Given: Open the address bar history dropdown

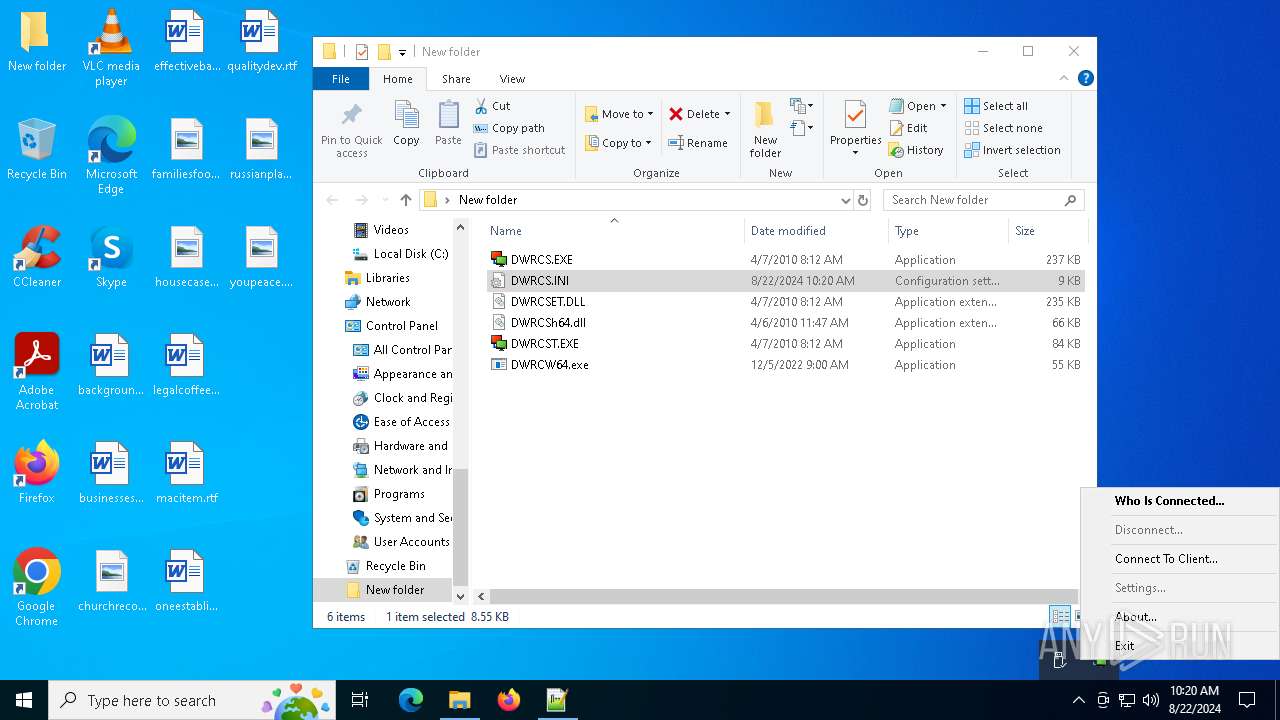Looking at the screenshot, I should click(x=846, y=200).
